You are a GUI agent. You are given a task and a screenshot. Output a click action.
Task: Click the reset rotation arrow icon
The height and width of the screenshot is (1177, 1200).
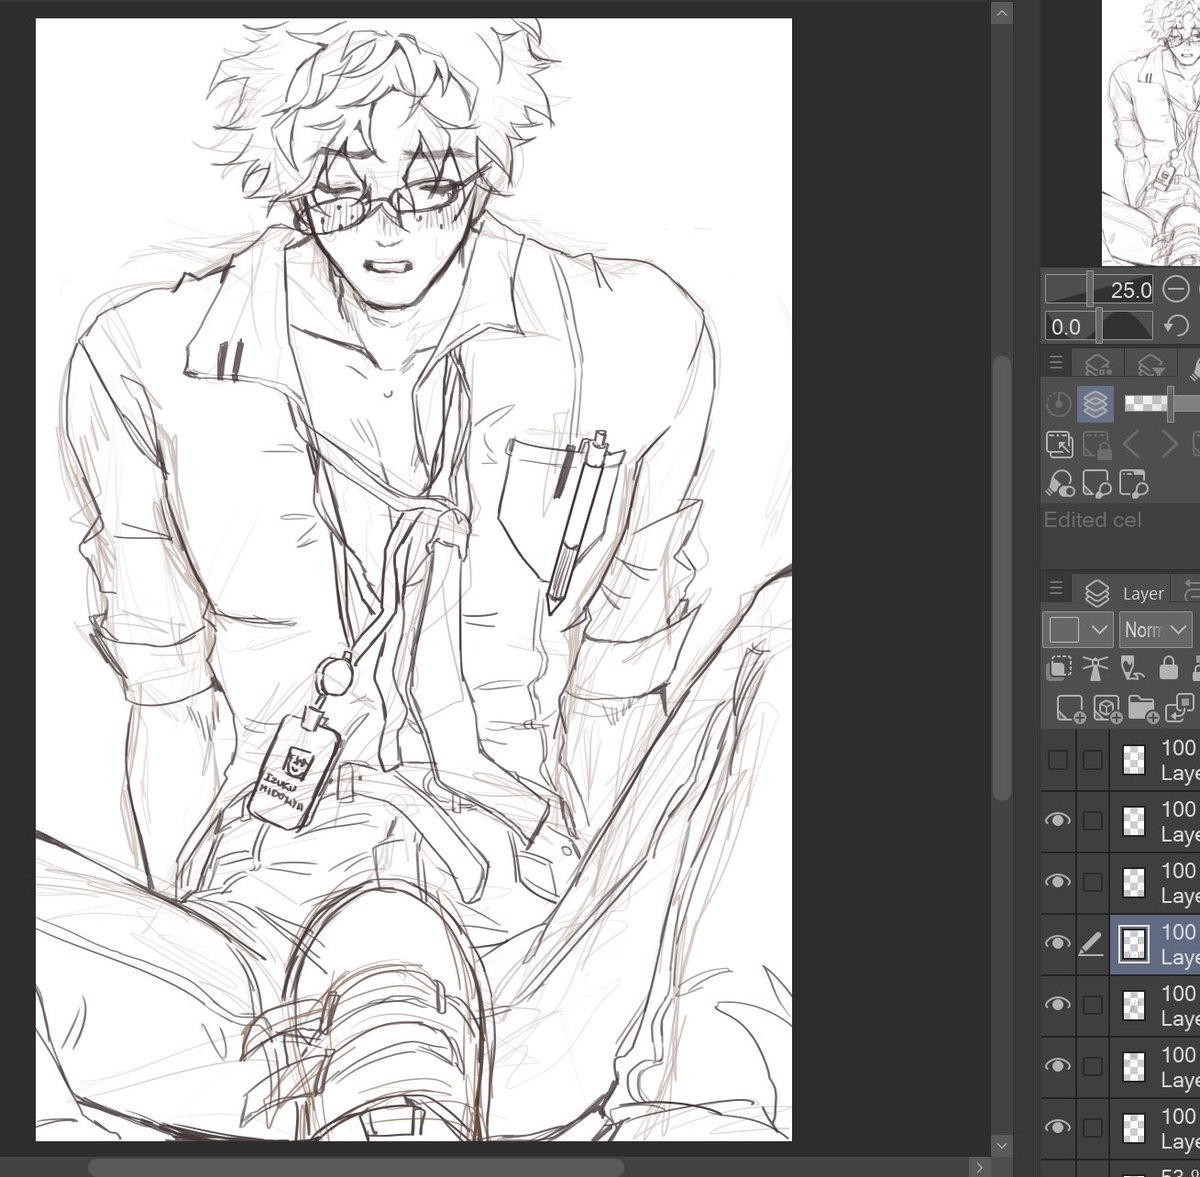coord(1178,326)
